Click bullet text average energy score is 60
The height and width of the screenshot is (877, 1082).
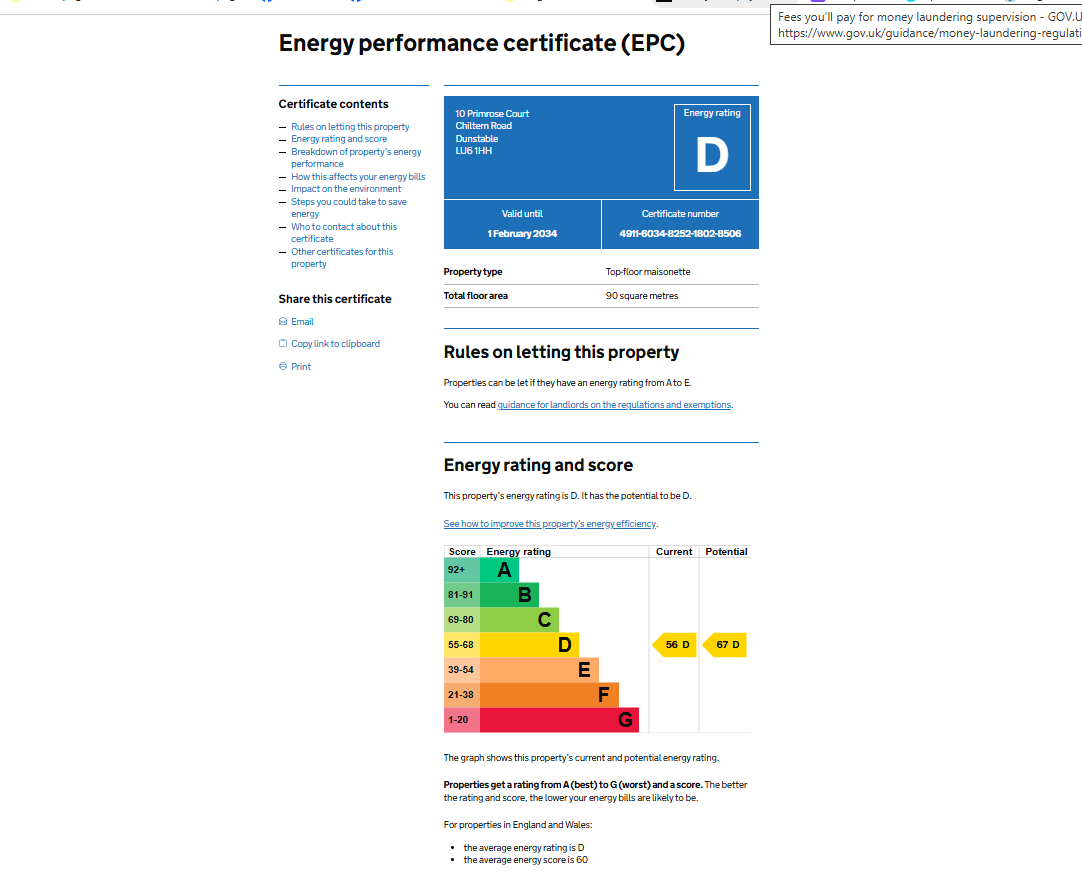pyautogui.click(x=526, y=860)
